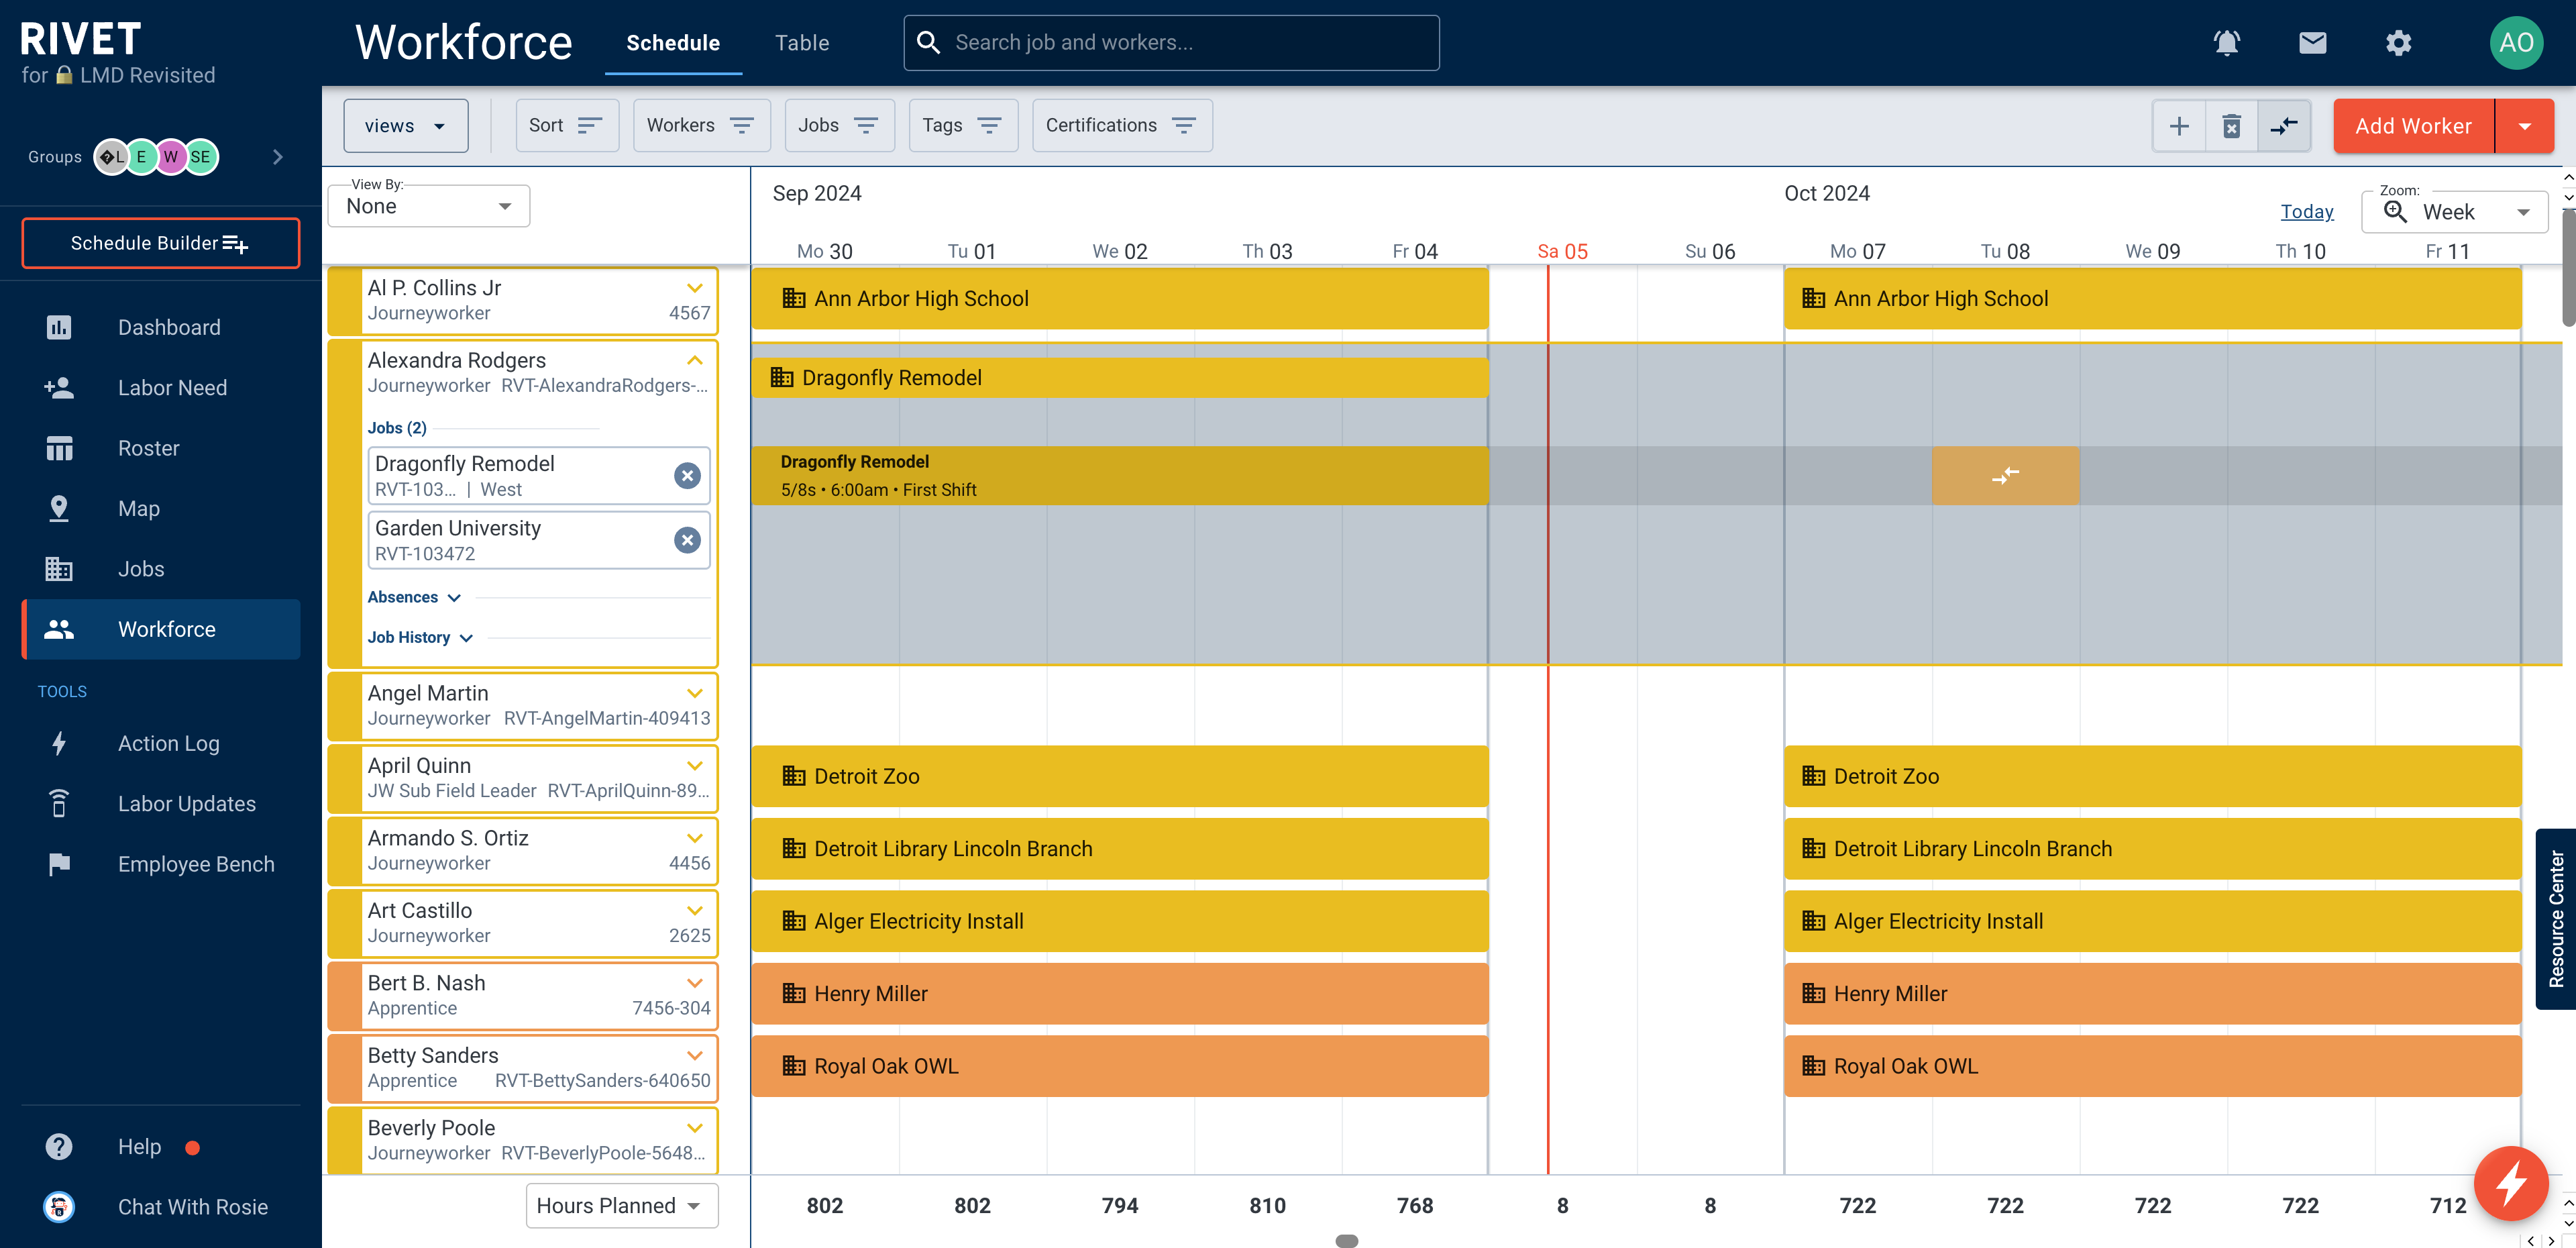Open Action Log tool
The height and width of the screenshot is (1248, 2576).
[160, 743]
